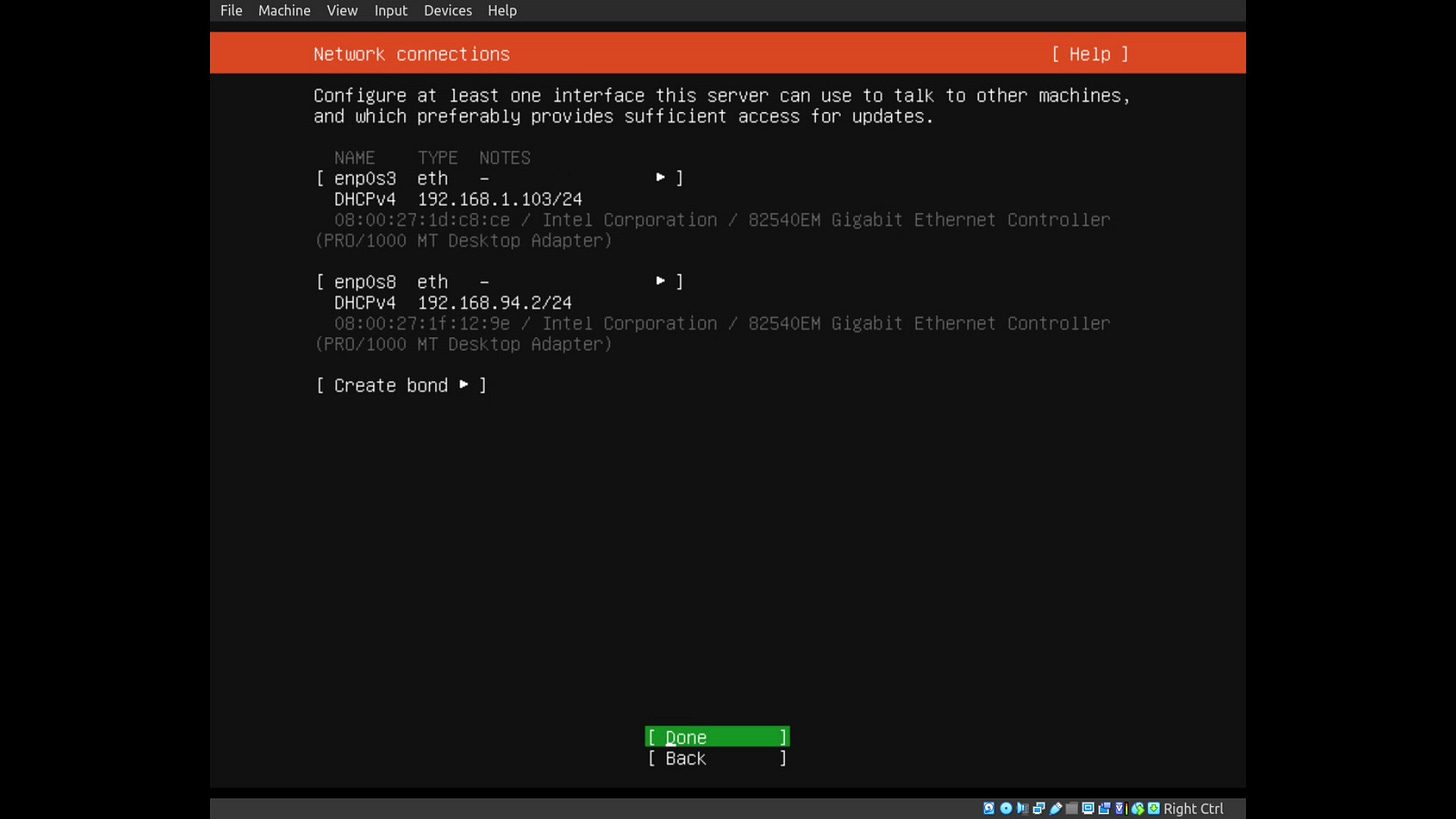Image resolution: width=1456 pixels, height=819 pixels.
Task: Open the Machine menu
Action: coord(284,10)
